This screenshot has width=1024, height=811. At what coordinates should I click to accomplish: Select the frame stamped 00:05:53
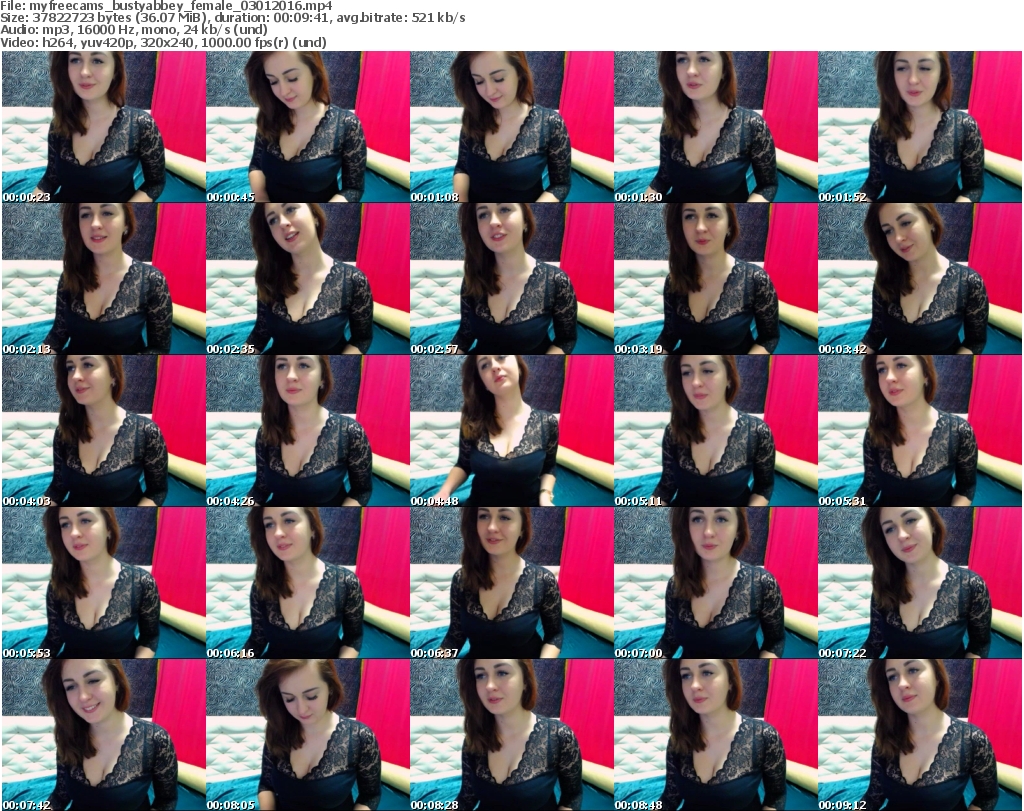click(x=104, y=583)
